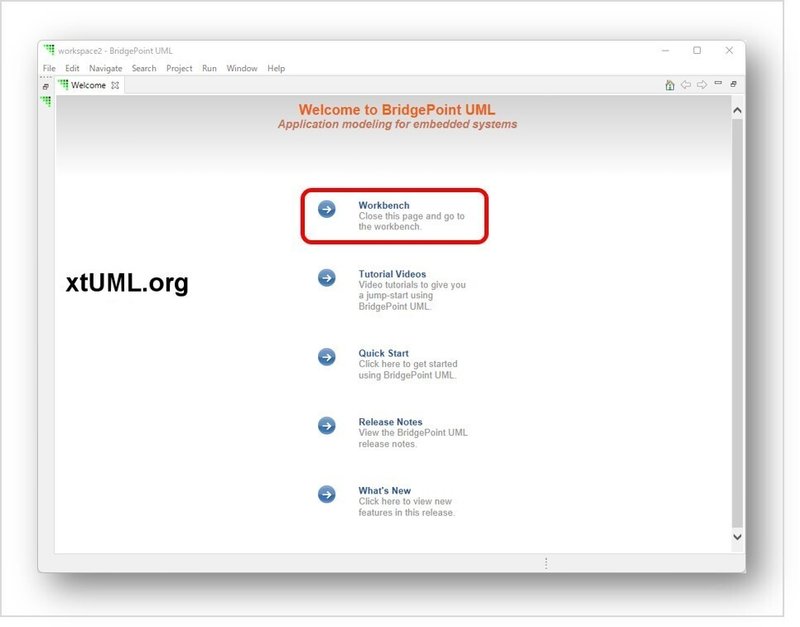
Task: Close the Welcome tab
Action: tap(115, 85)
